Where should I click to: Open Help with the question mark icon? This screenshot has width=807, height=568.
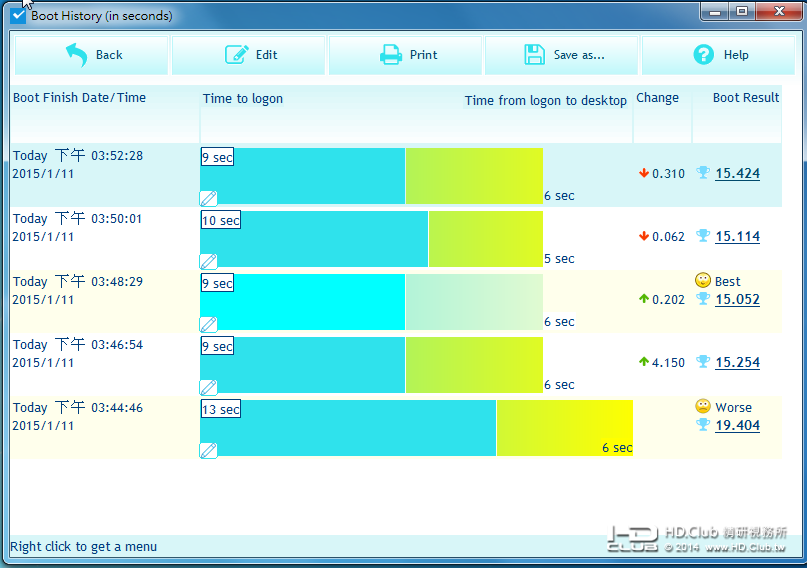pos(703,55)
